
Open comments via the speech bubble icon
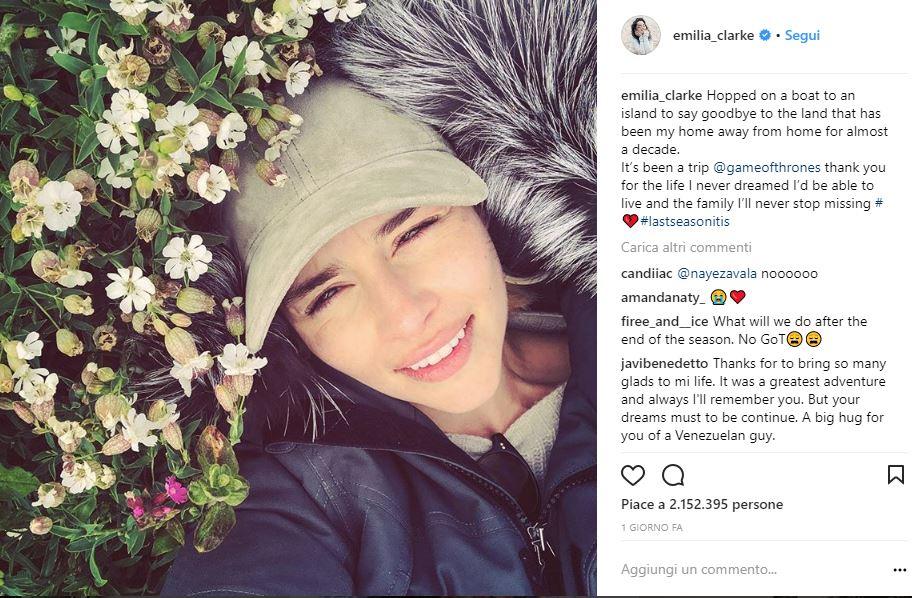point(673,475)
